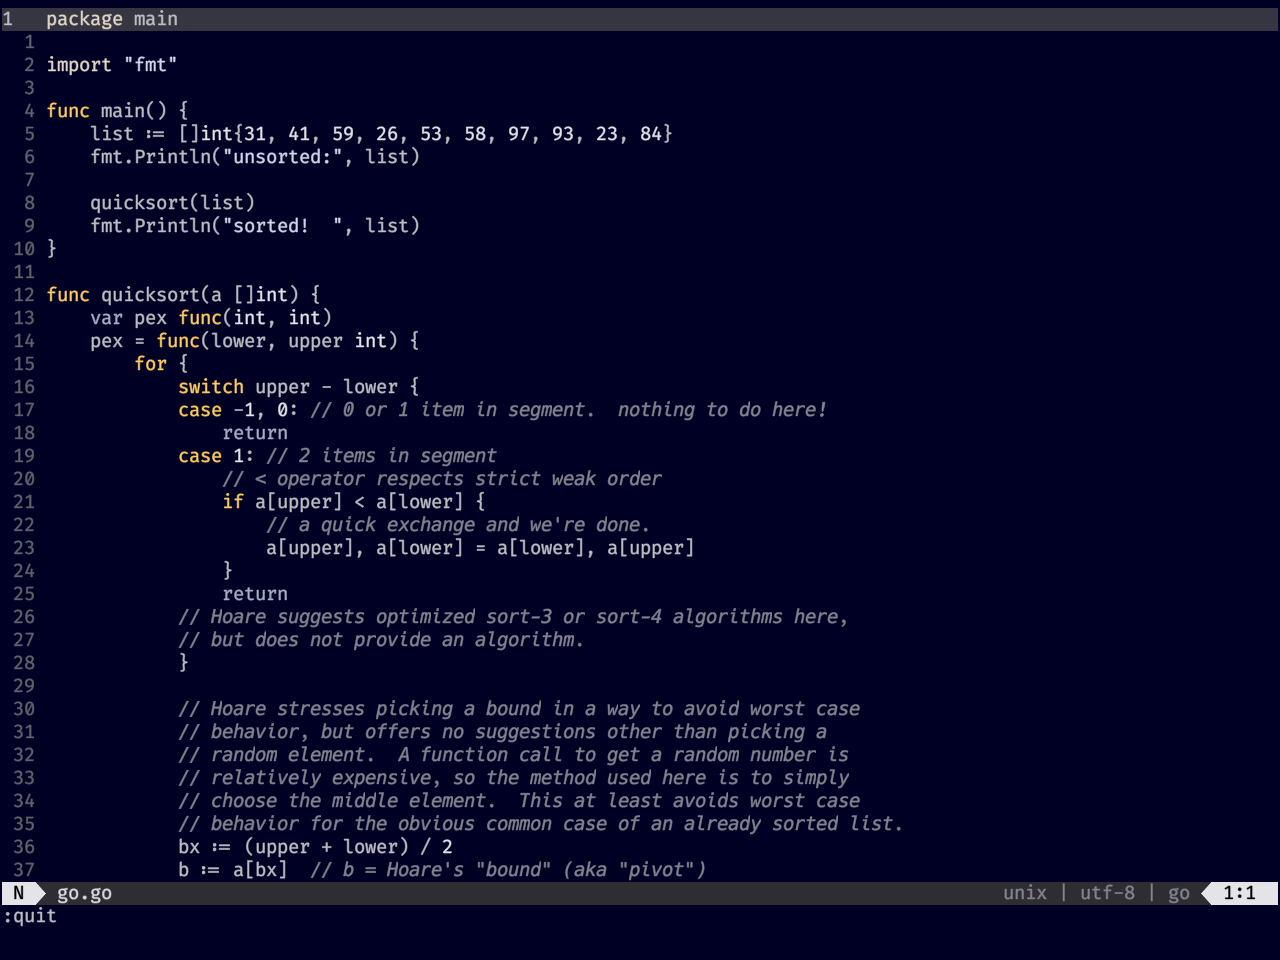Click line number 25 in gutter
Image resolution: width=1280 pixels, height=960 pixels.
point(24,594)
